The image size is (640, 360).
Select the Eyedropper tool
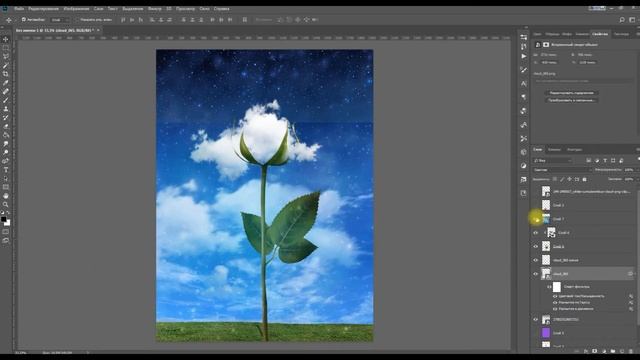pyautogui.click(x=6, y=82)
